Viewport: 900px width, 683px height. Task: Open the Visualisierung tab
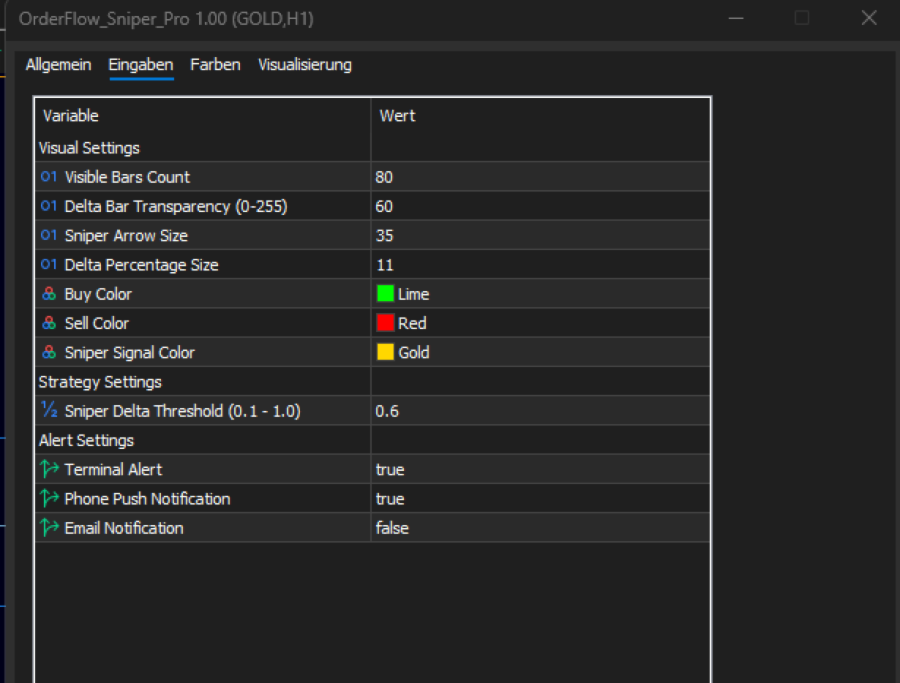coord(305,65)
